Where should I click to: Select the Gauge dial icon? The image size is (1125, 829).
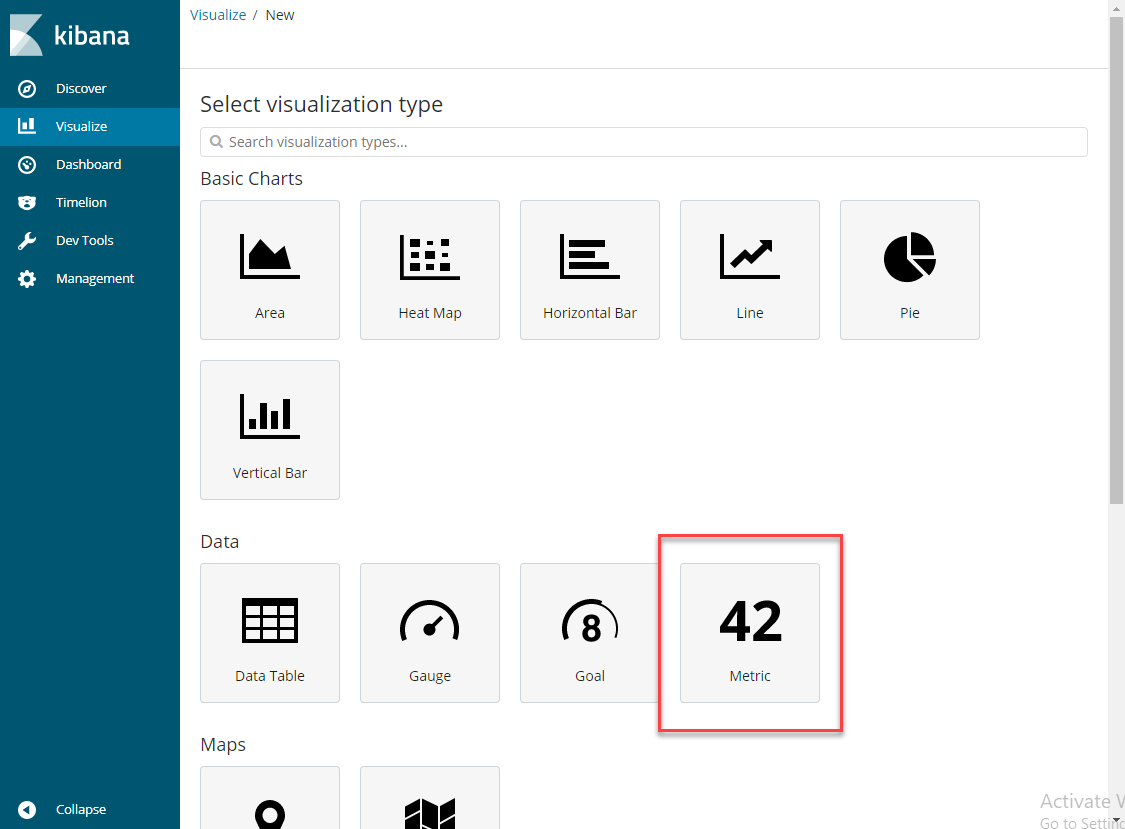[430, 620]
